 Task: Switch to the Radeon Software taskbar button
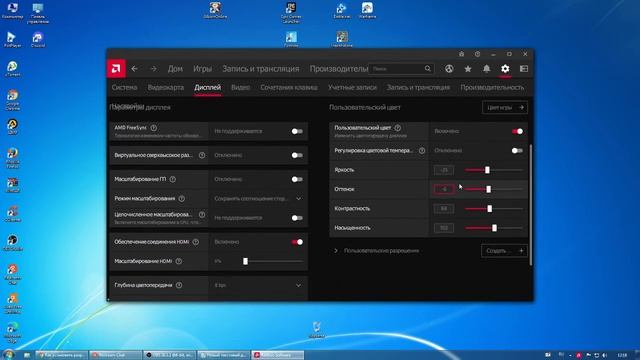[278, 355]
